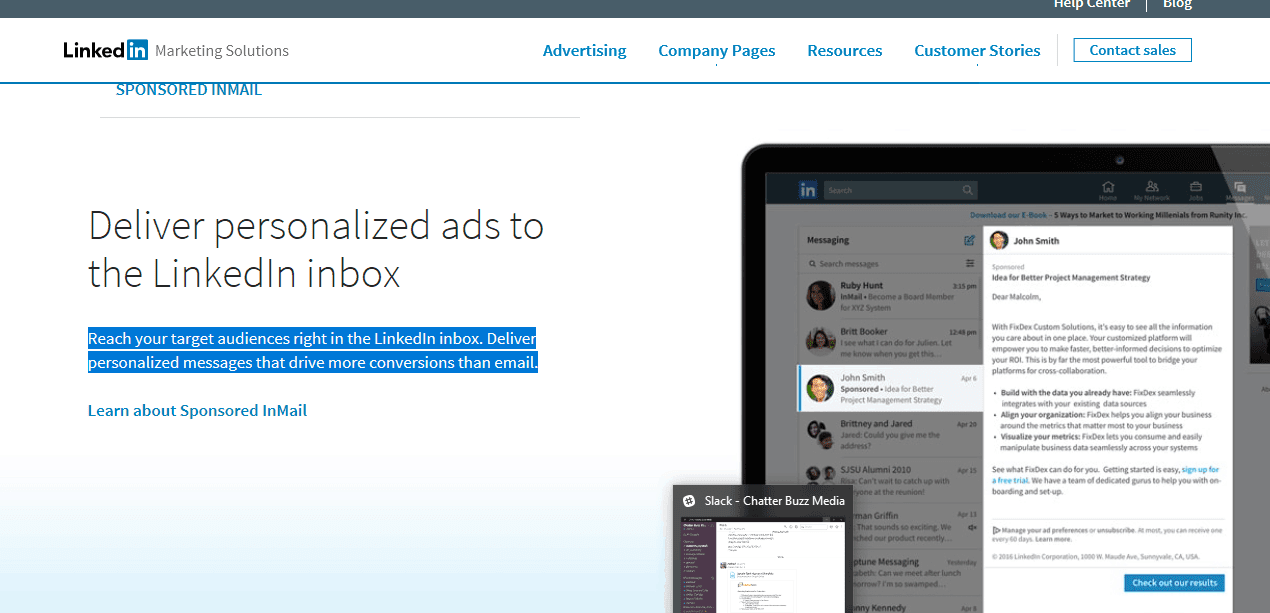Click Ruby Hunt's avatar picture
1270x613 pixels.
click(x=821, y=295)
